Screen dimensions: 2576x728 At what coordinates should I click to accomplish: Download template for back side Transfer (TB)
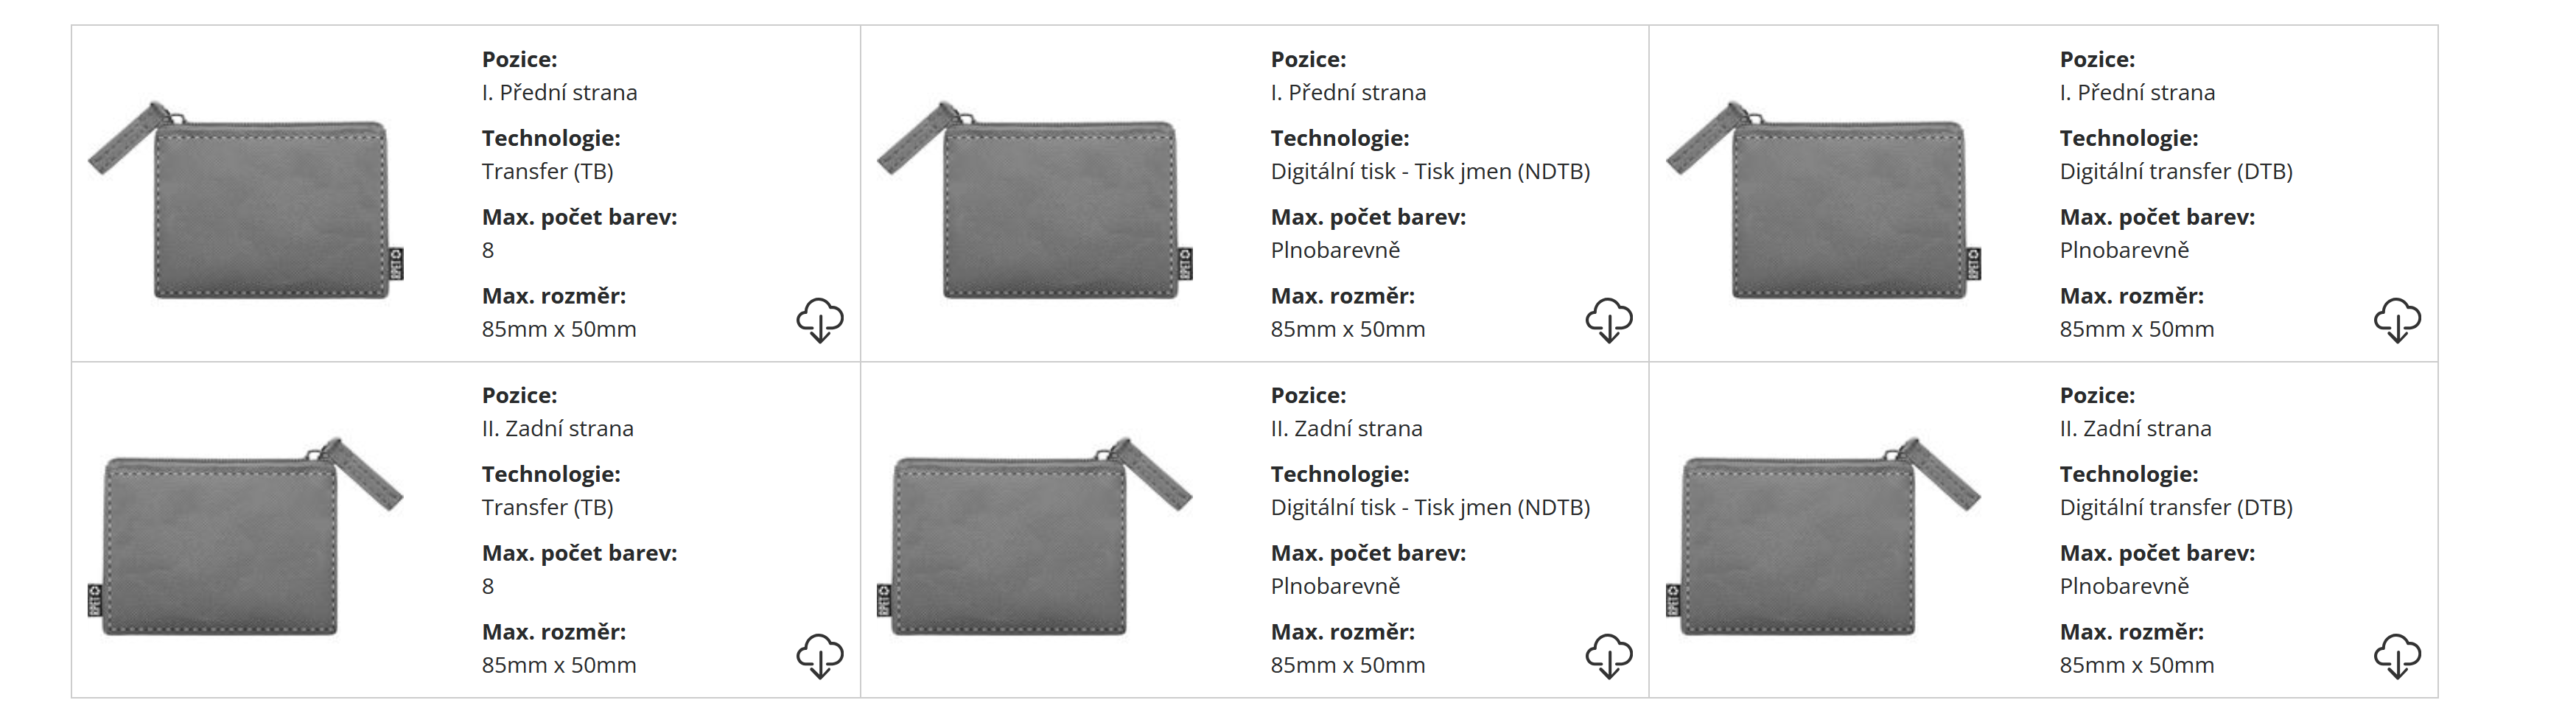pos(820,656)
